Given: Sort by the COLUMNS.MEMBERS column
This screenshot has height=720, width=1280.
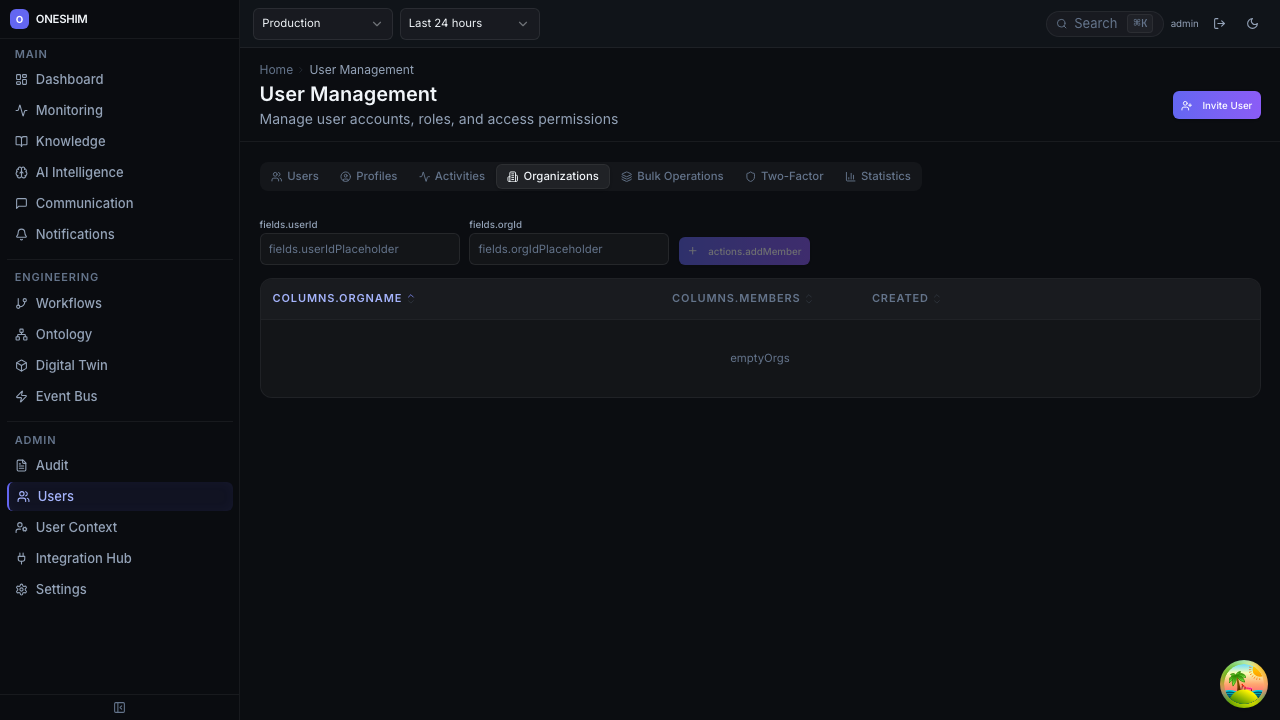Looking at the screenshot, I should point(736,298).
